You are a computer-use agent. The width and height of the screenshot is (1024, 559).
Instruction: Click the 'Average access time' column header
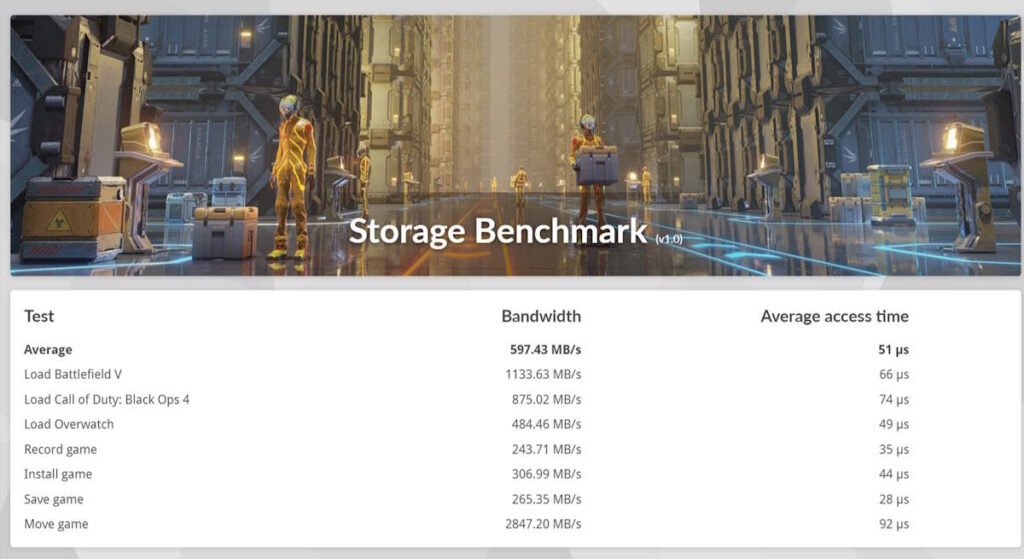pyautogui.click(x=835, y=316)
